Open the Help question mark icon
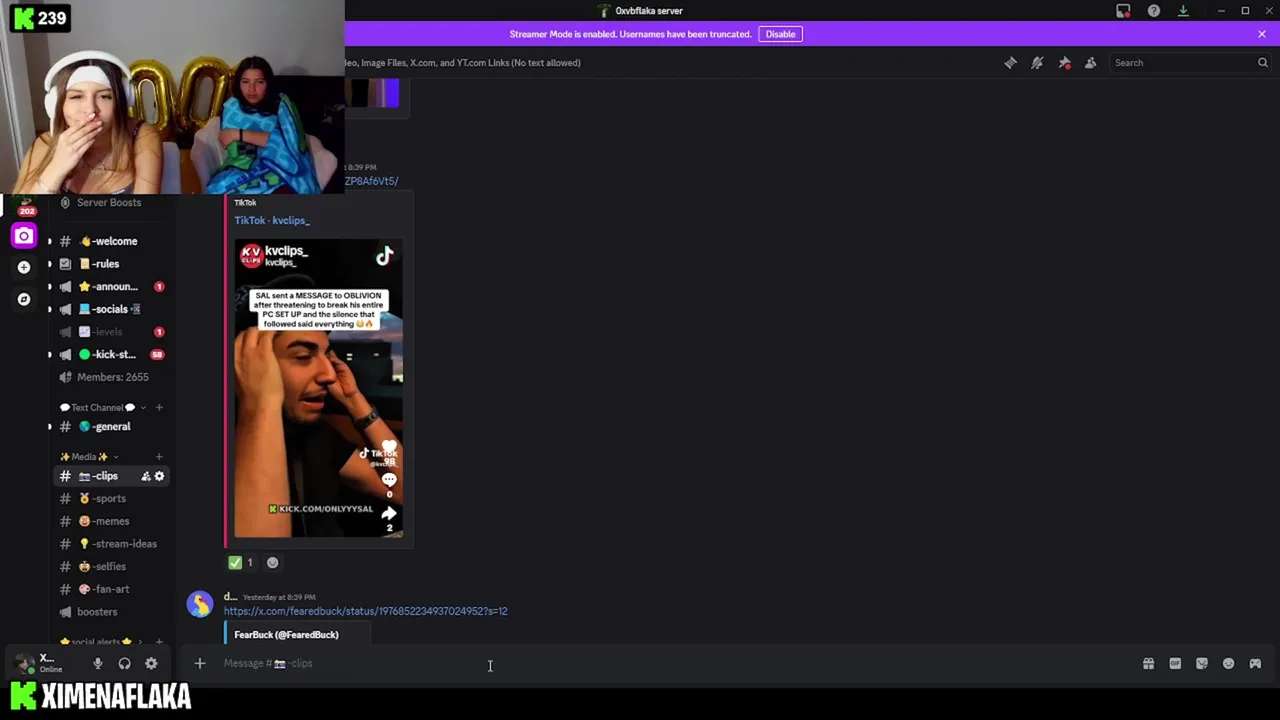This screenshot has height=720, width=1280. pyautogui.click(x=1154, y=11)
